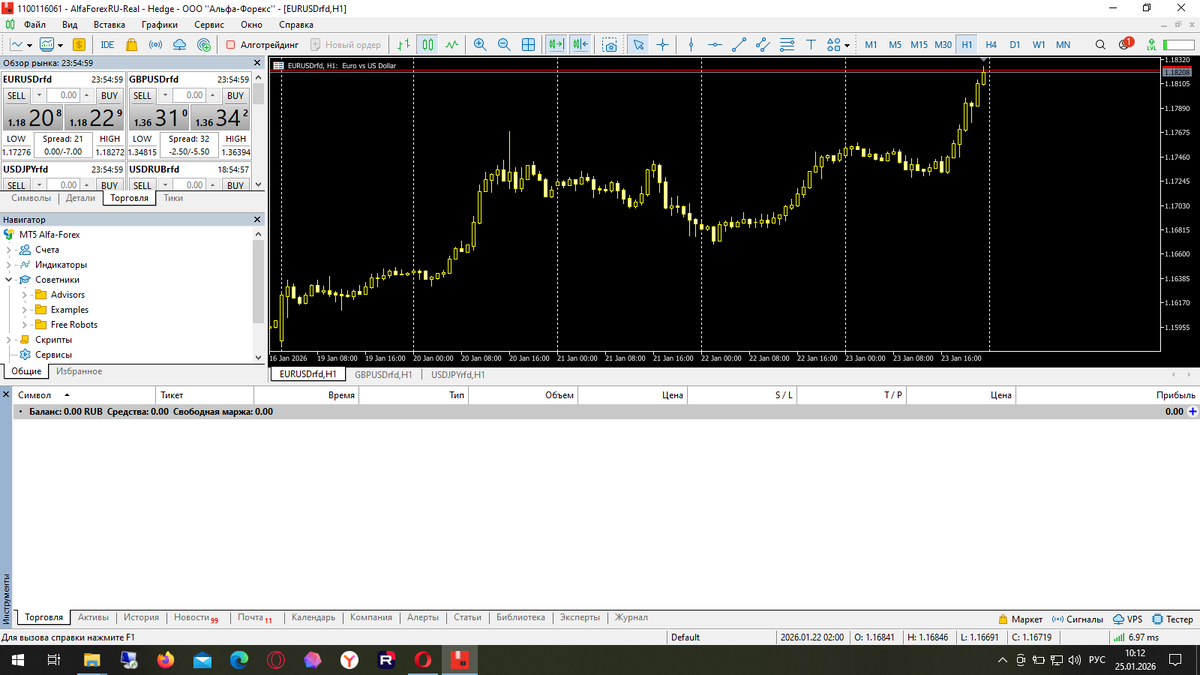Open the GBPUSDrfd,H1 chart tab

[384, 374]
